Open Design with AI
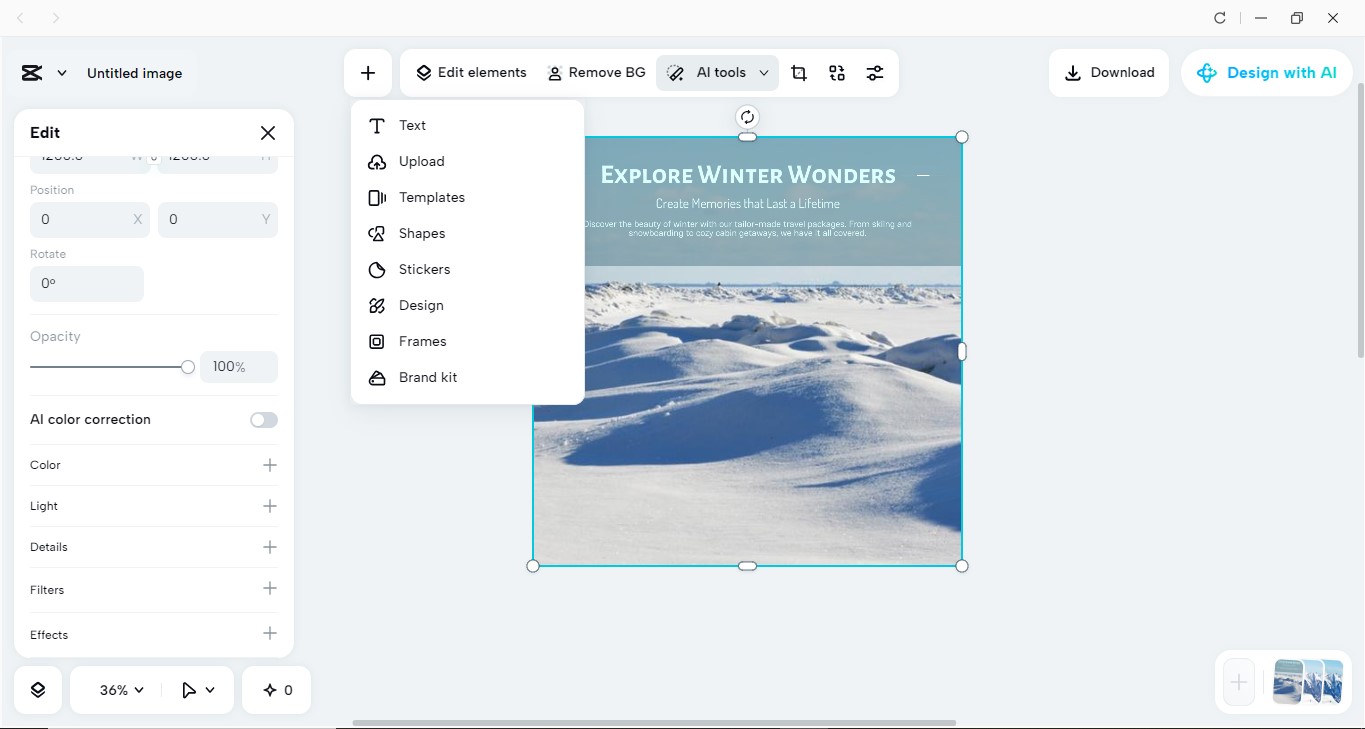The image size is (1365, 729). point(1267,72)
